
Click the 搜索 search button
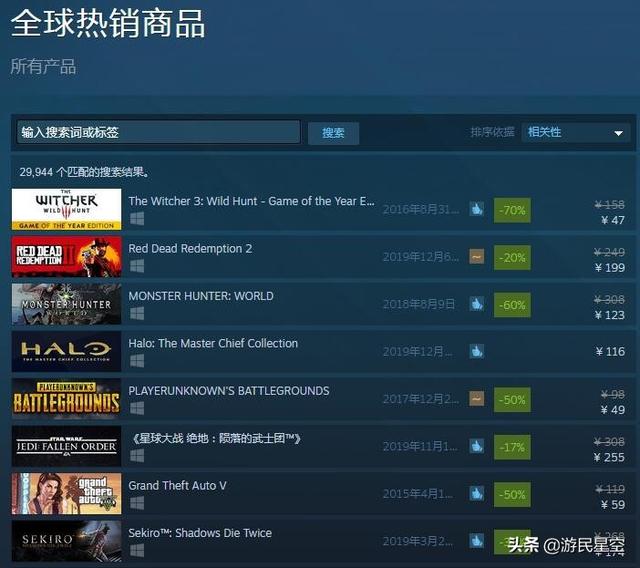(333, 133)
